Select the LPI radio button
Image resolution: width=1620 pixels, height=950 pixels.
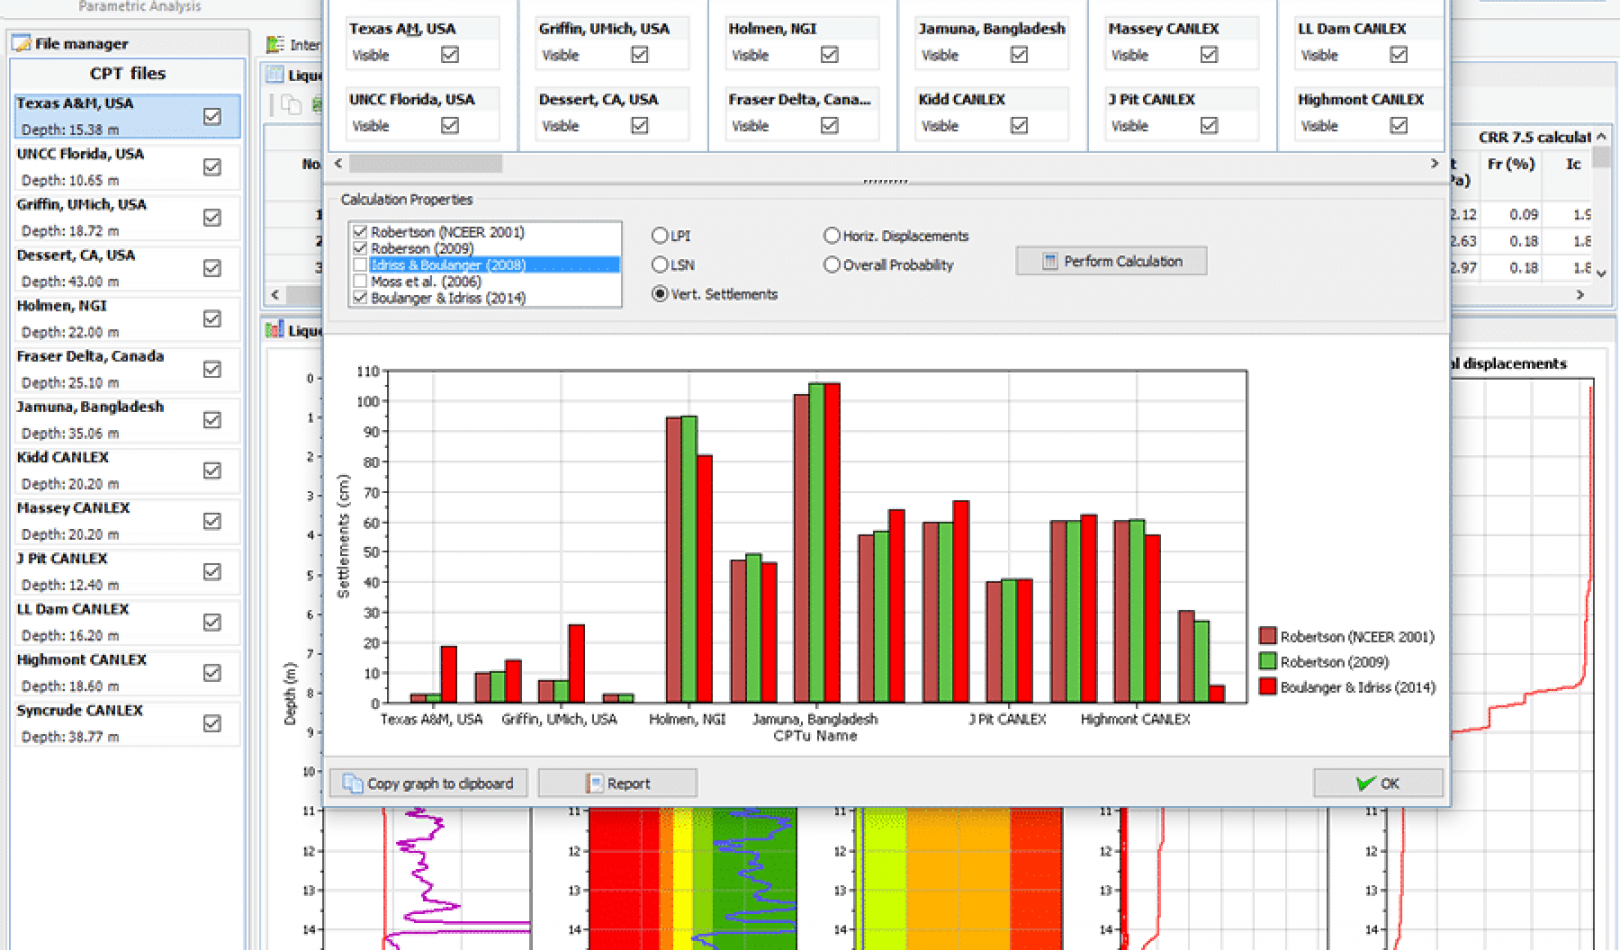[659, 235]
